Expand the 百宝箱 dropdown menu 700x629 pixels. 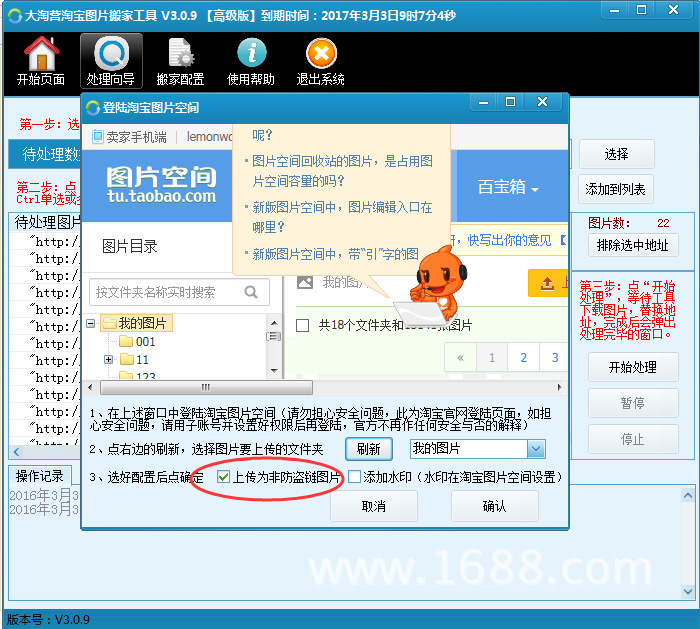click(508, 187)
